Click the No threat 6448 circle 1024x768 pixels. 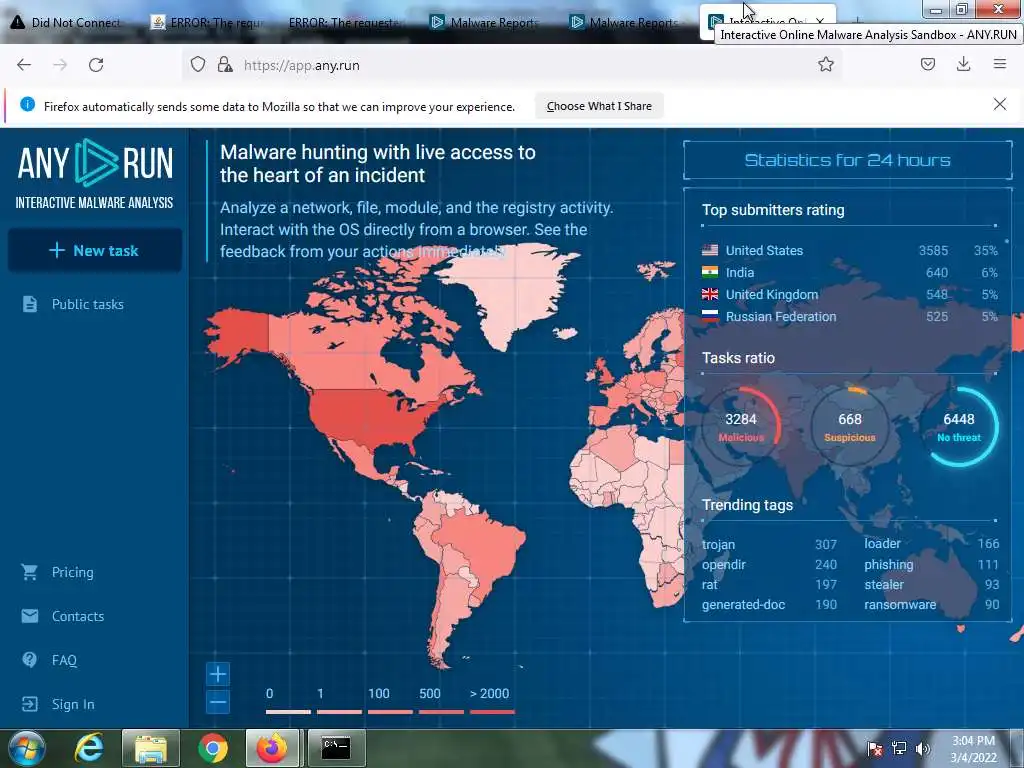pos(959,426)
